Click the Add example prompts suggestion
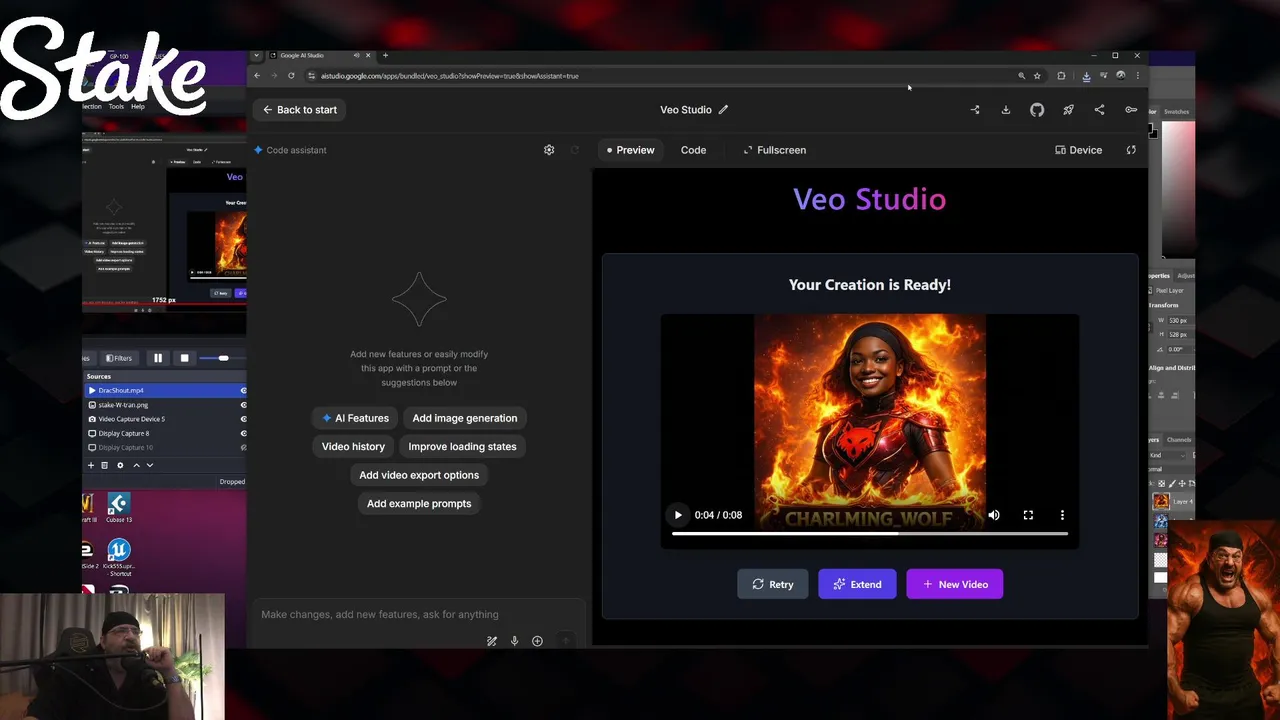Image resolution: width=1280 pixels, height=720 pixels. click(x=419, y=504)
